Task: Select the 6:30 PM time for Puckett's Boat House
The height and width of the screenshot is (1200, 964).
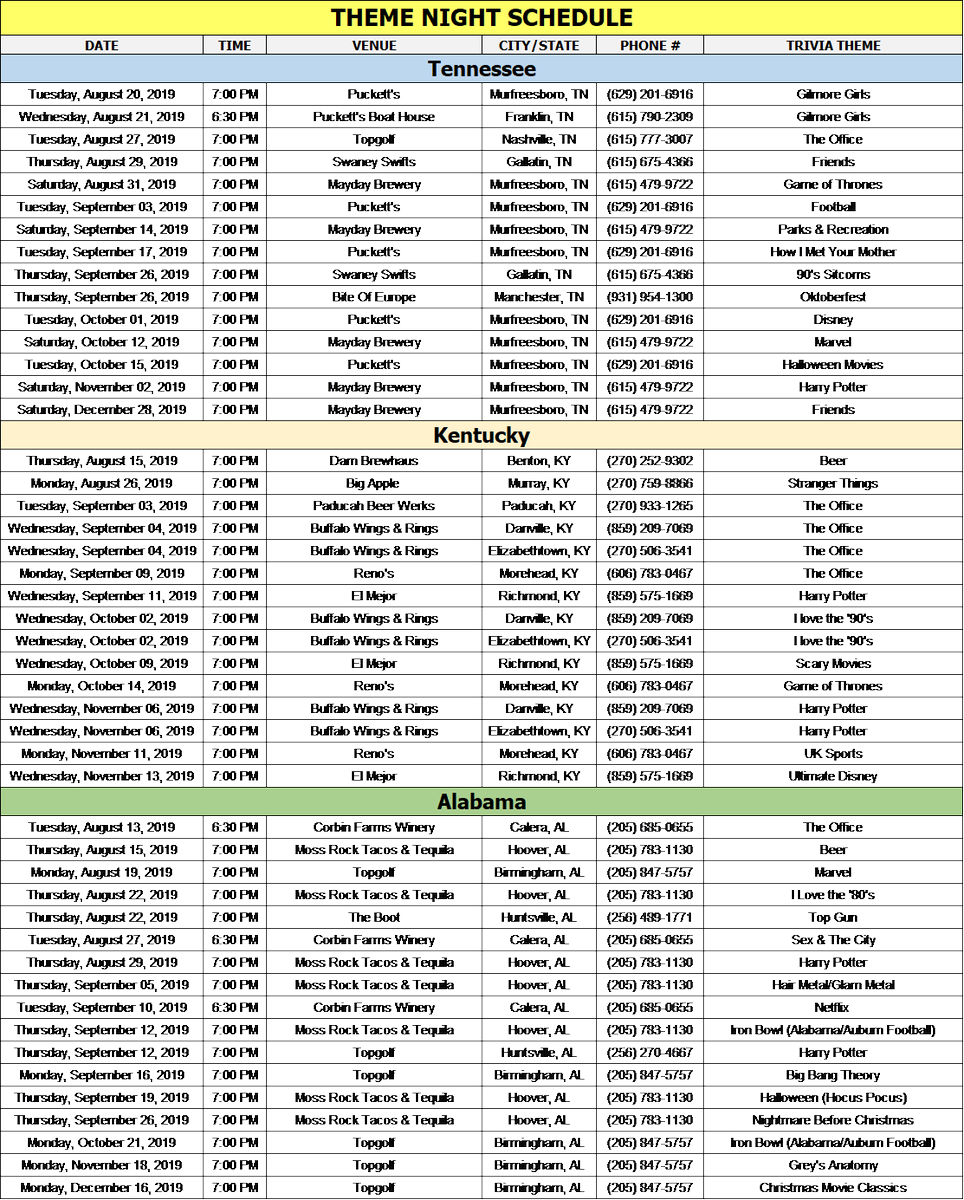Action: coord(235,117)
